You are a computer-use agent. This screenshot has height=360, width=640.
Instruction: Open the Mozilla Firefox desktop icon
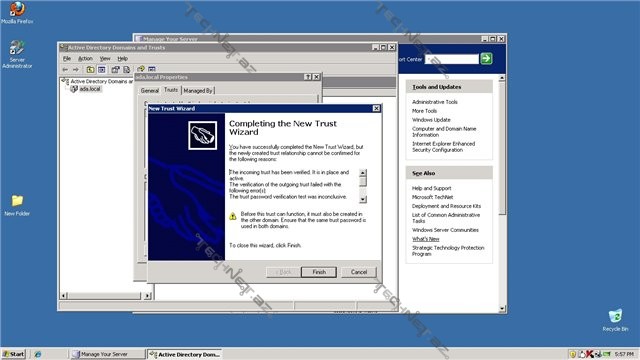tap(17, 13)
